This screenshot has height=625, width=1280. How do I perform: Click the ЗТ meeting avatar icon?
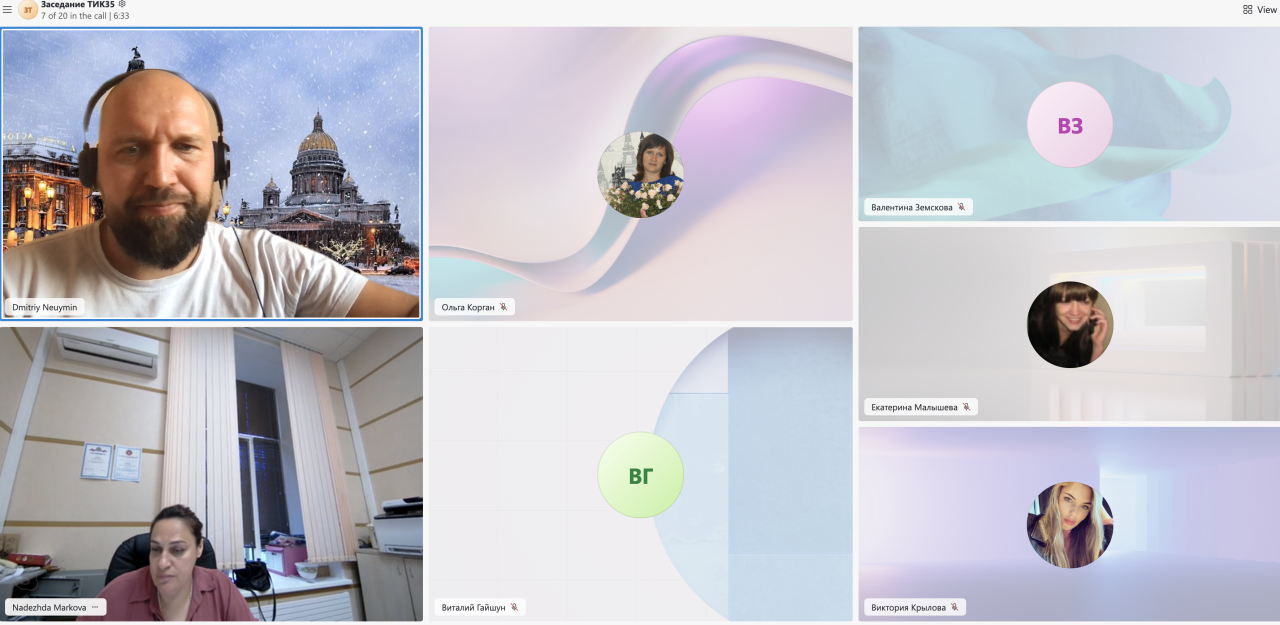pyautogui.click(x=28, y=10)
